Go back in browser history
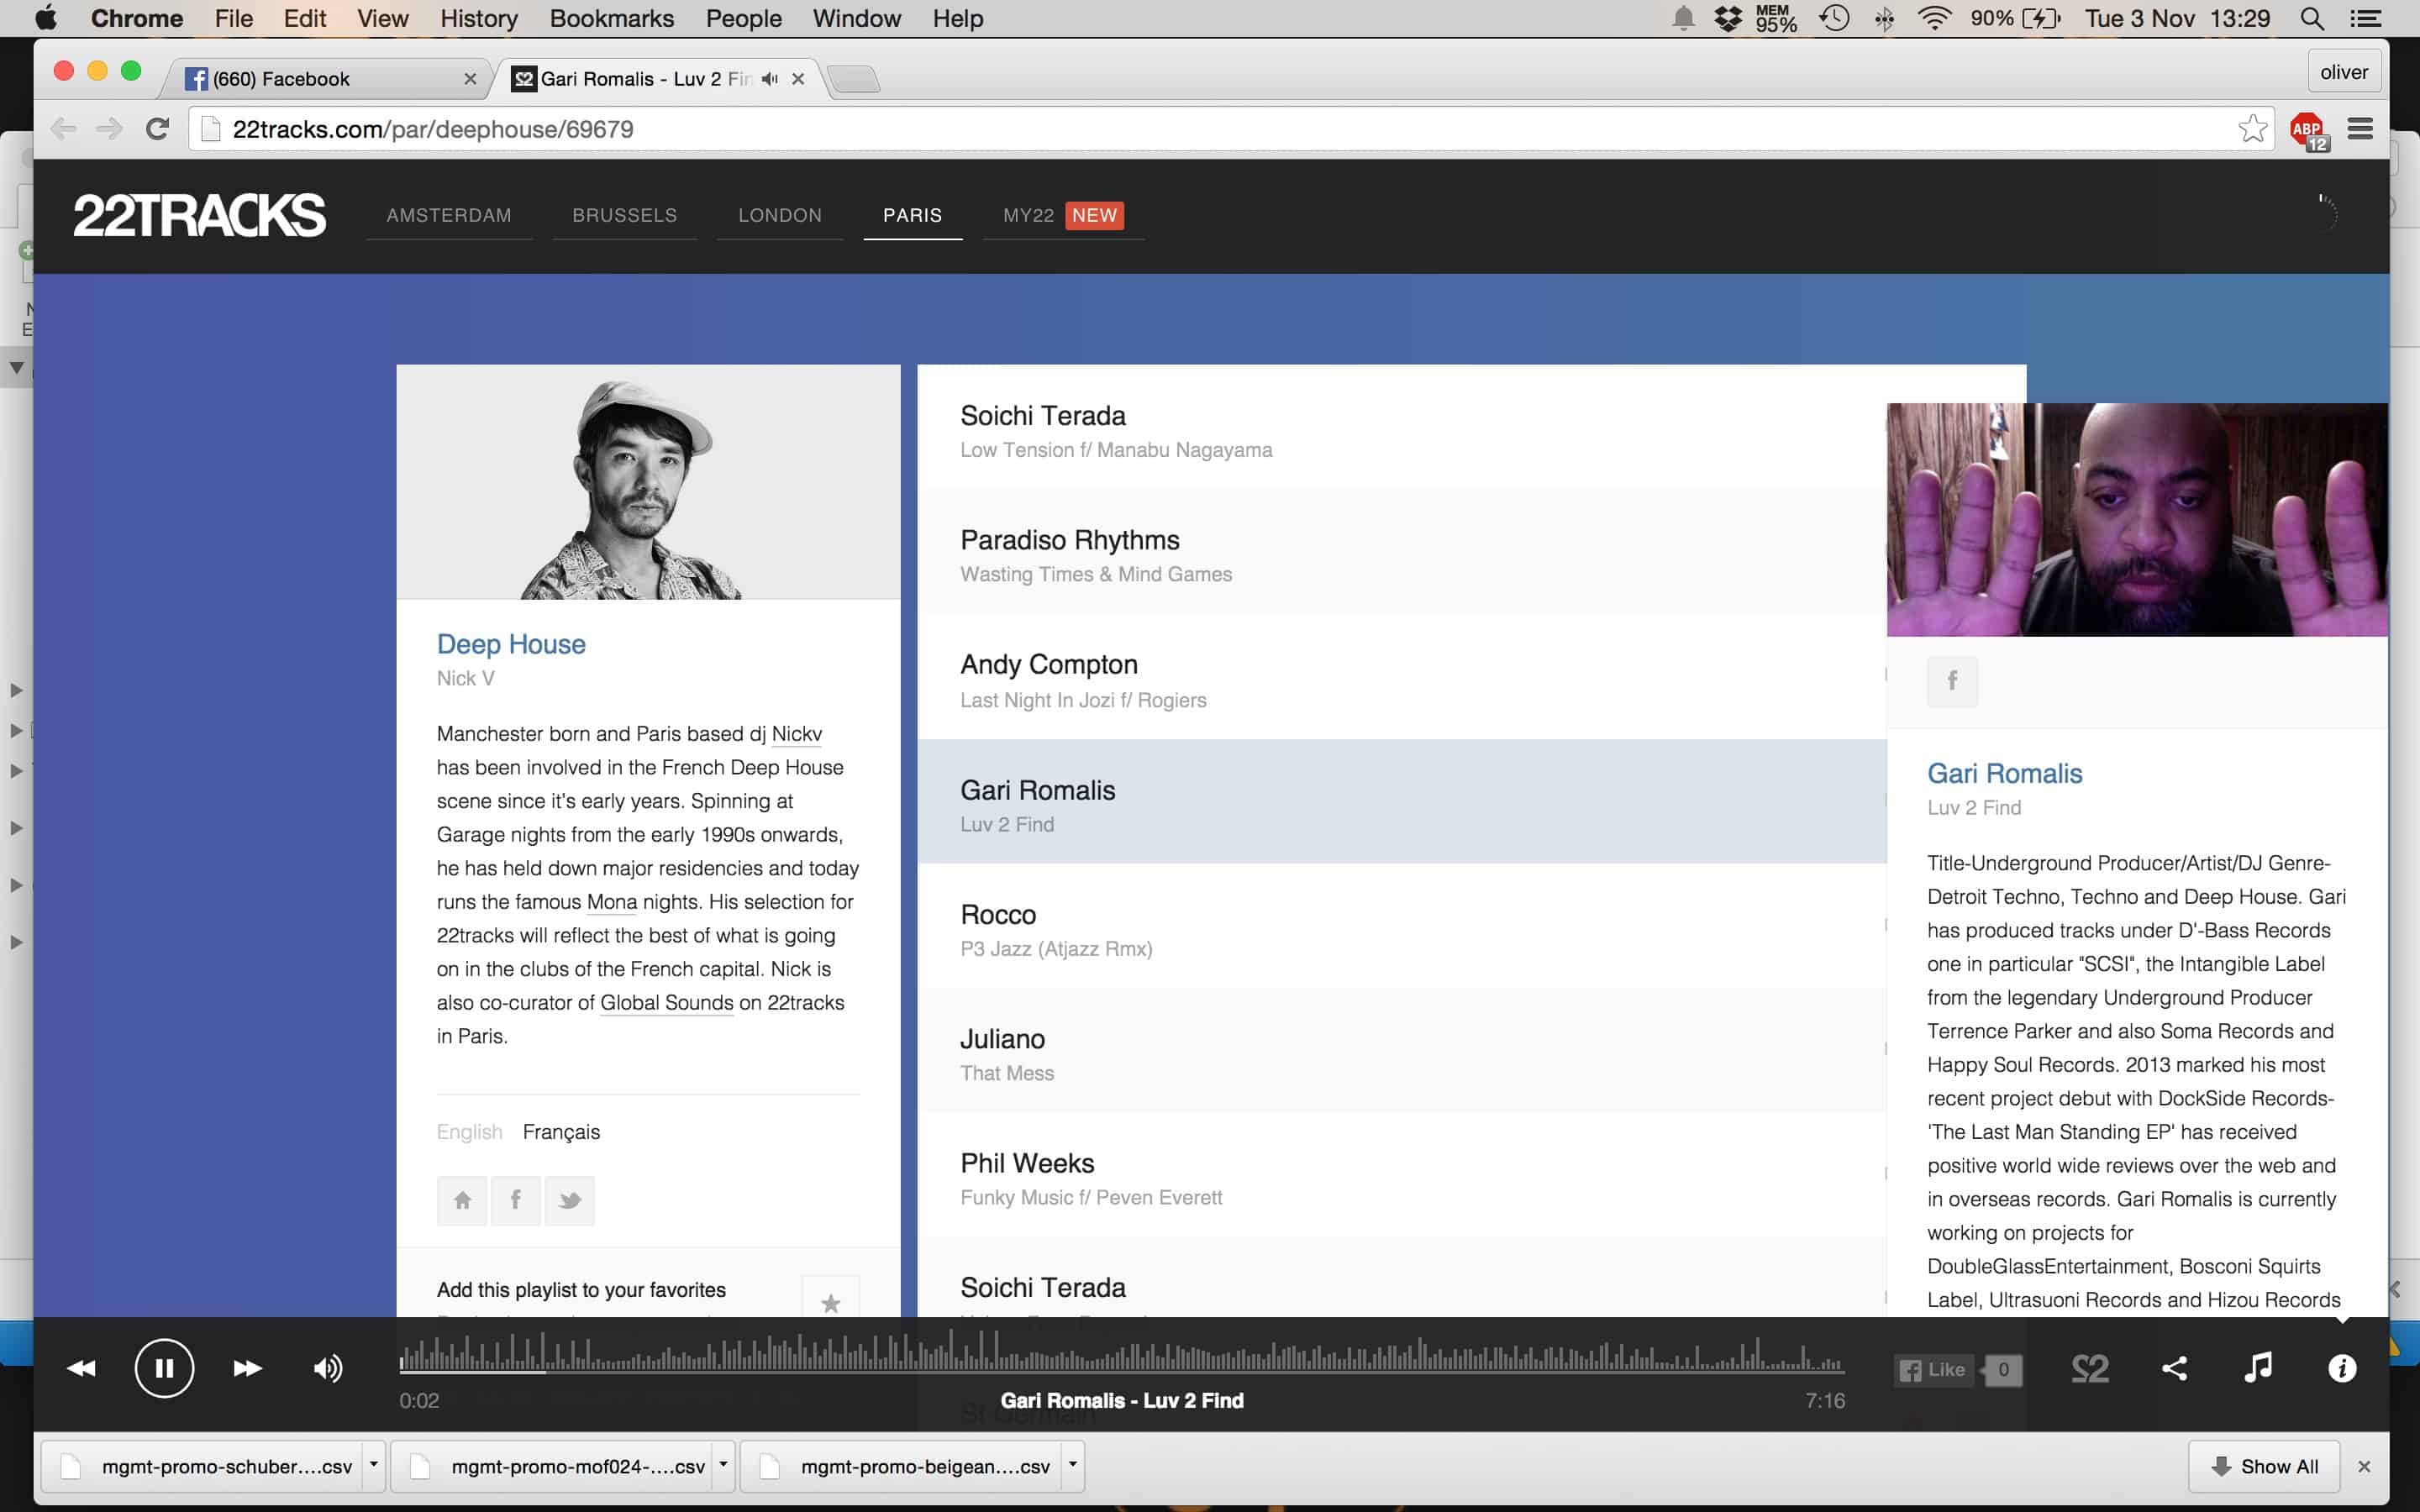The width and height of the screenshot is (2420, 1512). click(x=63, y=129)
